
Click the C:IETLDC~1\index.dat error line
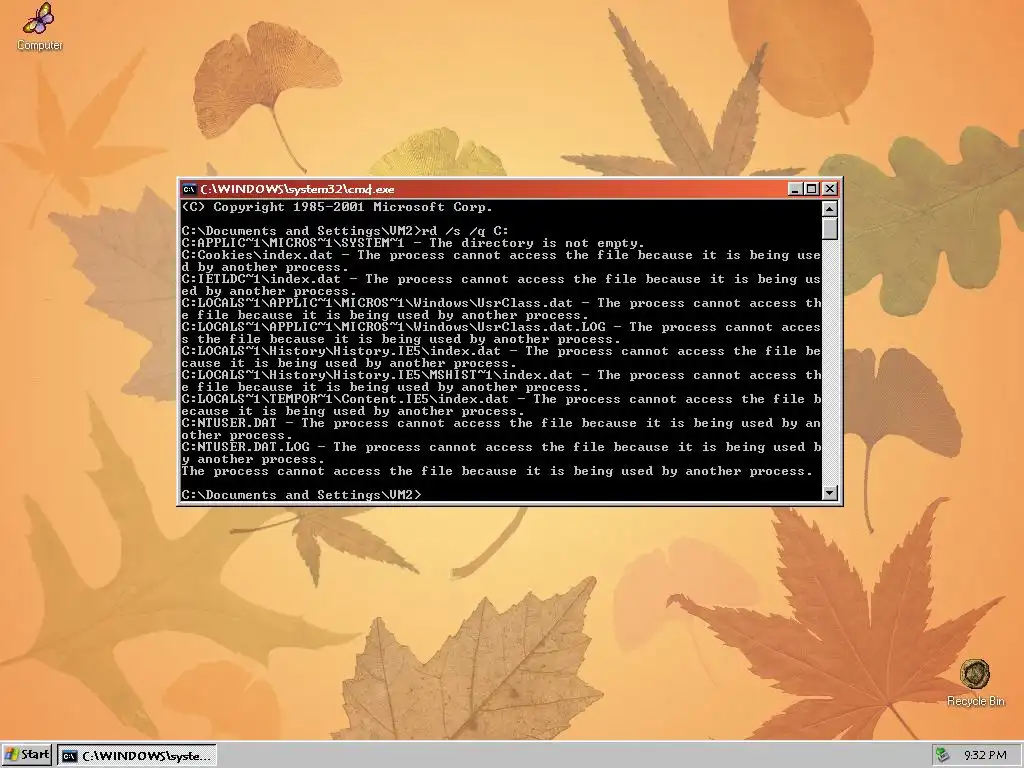[x=501, y=285]
